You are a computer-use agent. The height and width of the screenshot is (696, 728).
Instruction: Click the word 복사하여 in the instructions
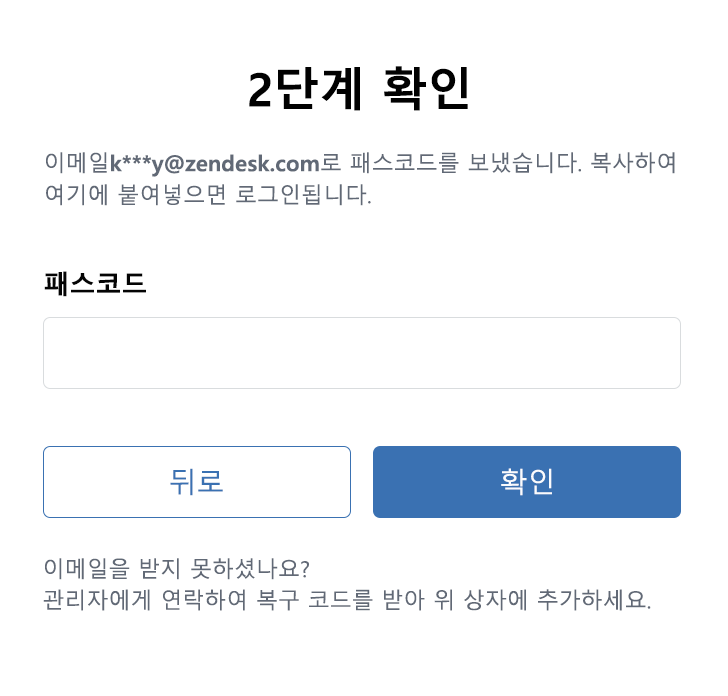click(x=634, y=163)
